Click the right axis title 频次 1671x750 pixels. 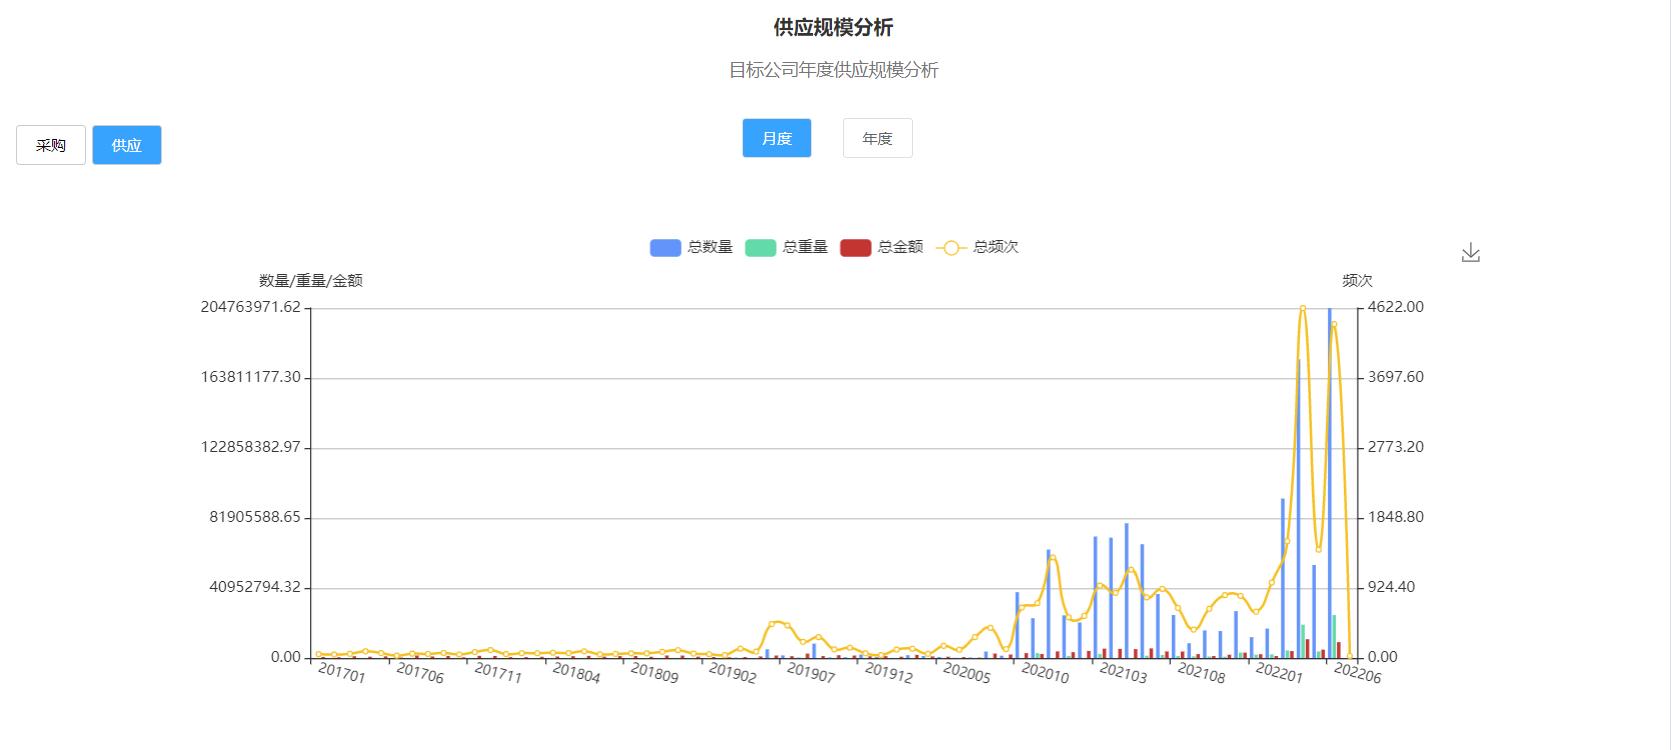coord(1357,281)
